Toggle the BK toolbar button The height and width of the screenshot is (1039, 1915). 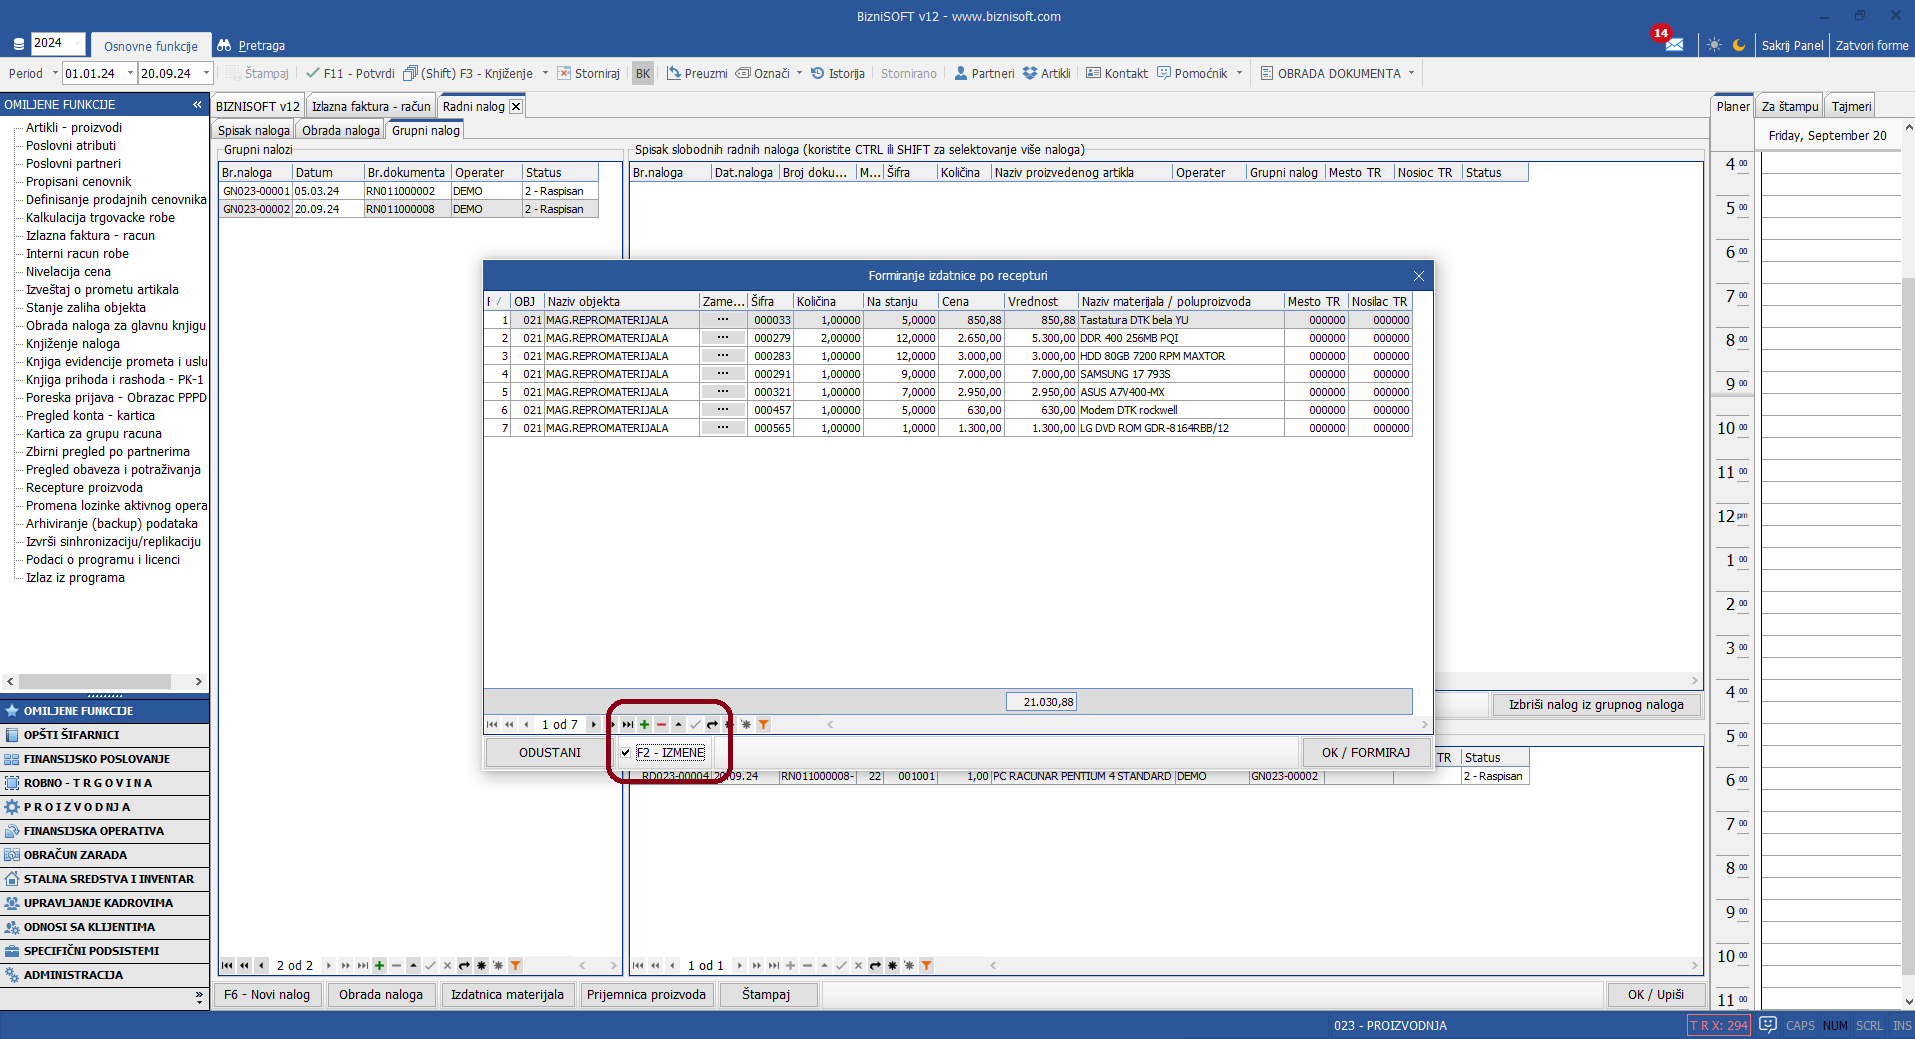643,73
